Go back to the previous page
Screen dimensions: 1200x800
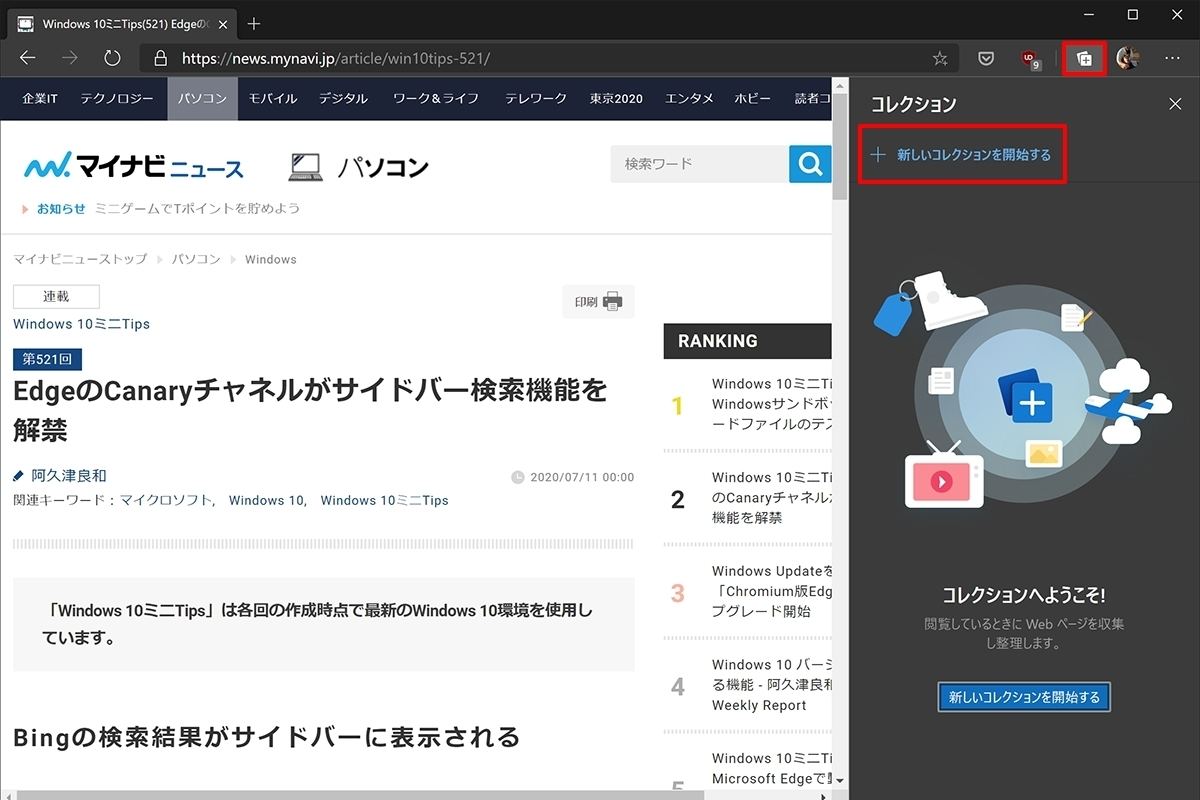click(x=28, y=59)
